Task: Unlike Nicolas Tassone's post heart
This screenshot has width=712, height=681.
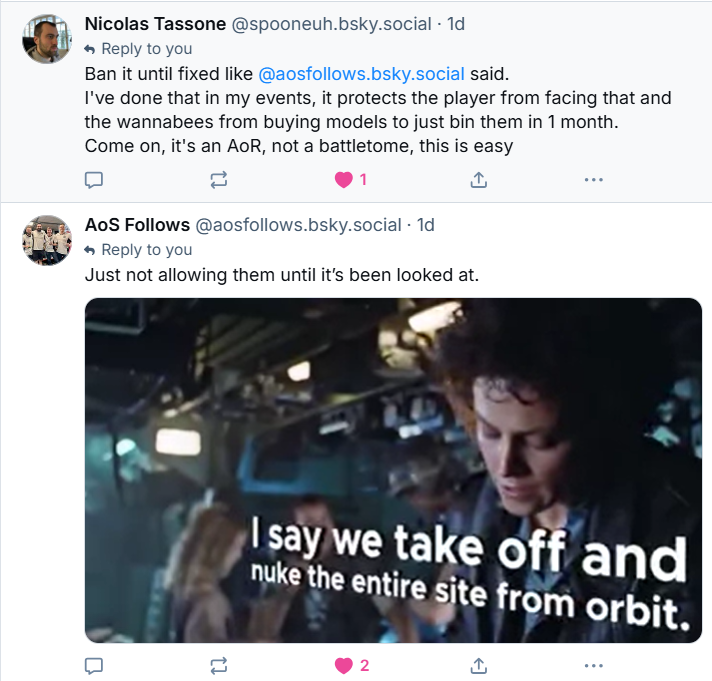Action: click(344, 180)
